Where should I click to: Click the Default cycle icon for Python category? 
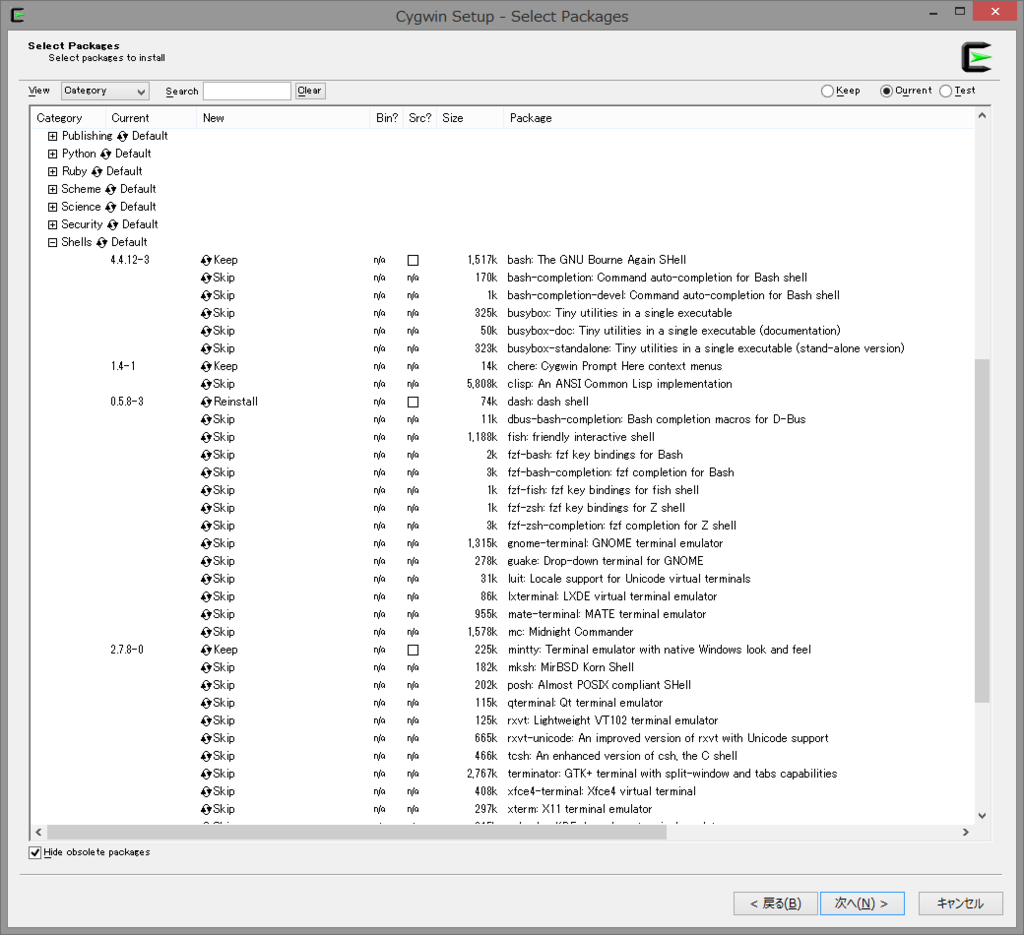tap(106, 154)
